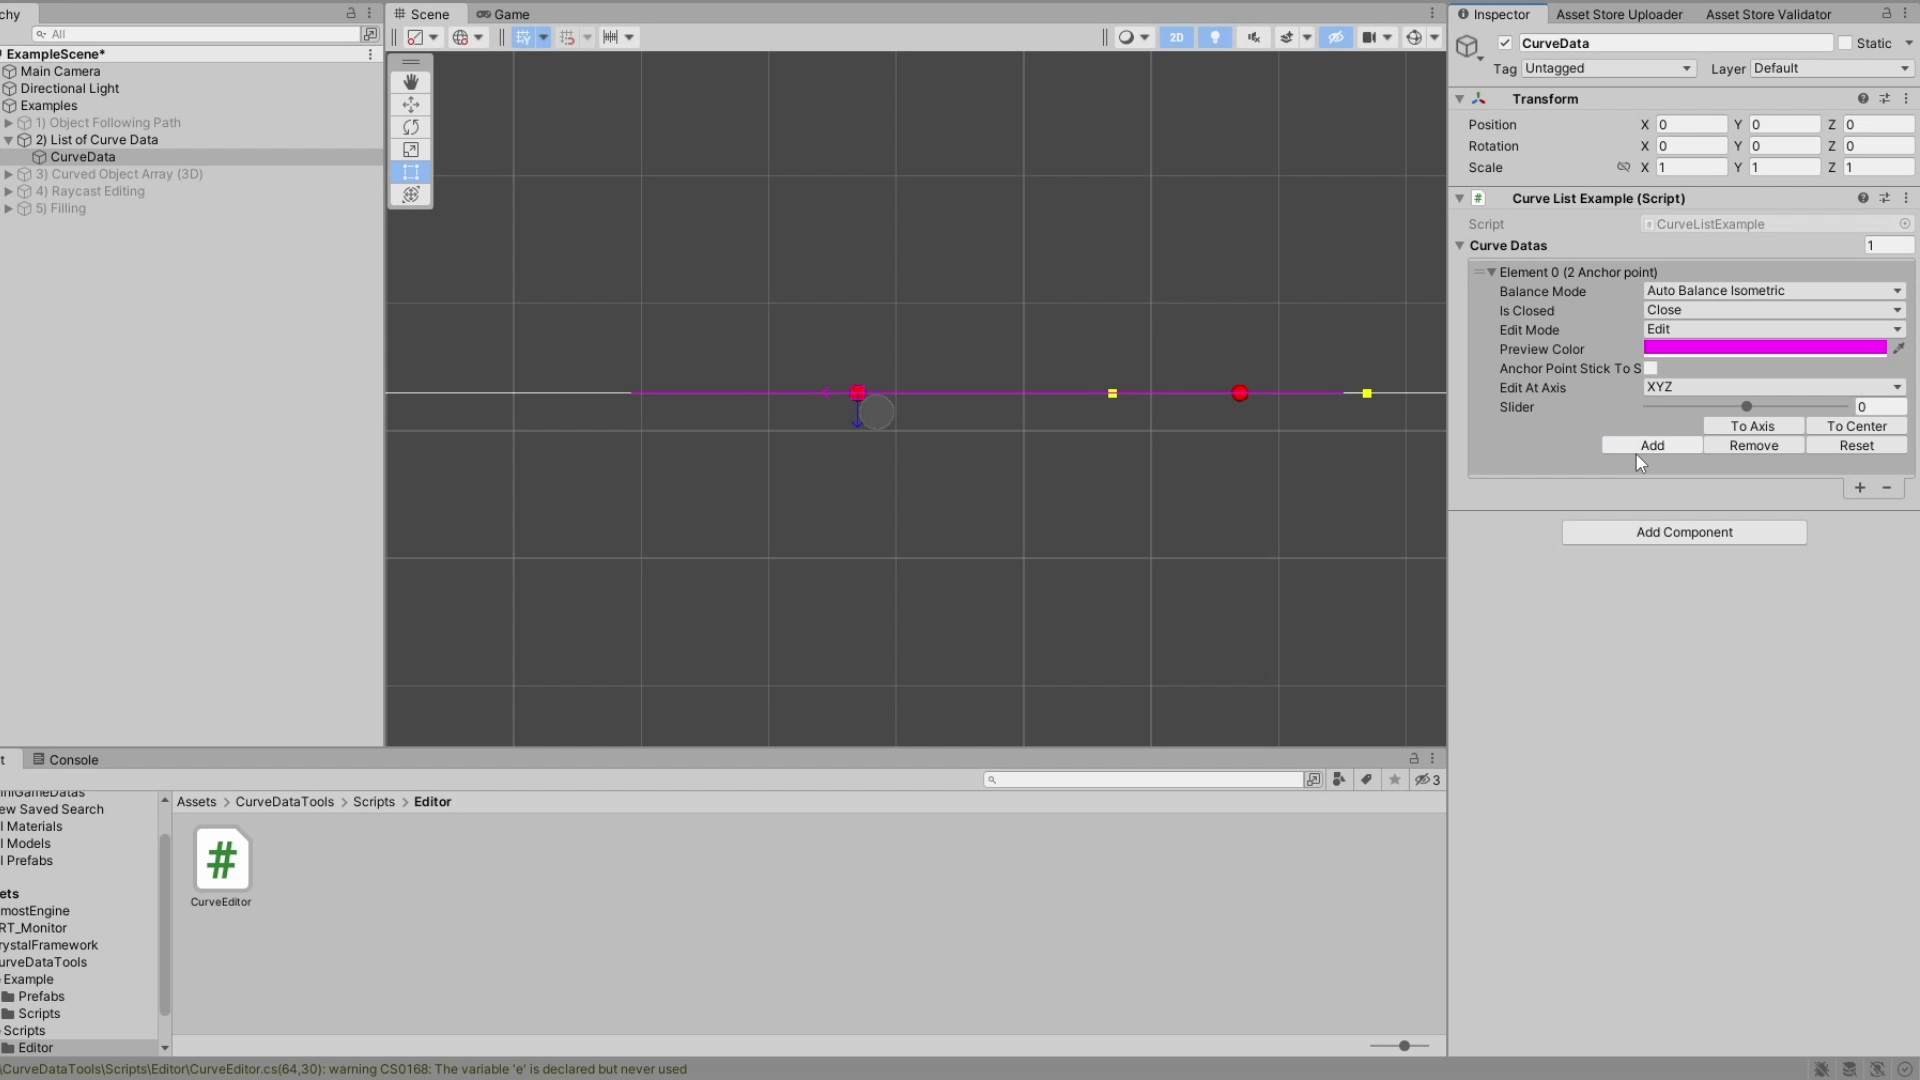
Task: Open the Layer dropdown Default
Action: coord(1832,68)
